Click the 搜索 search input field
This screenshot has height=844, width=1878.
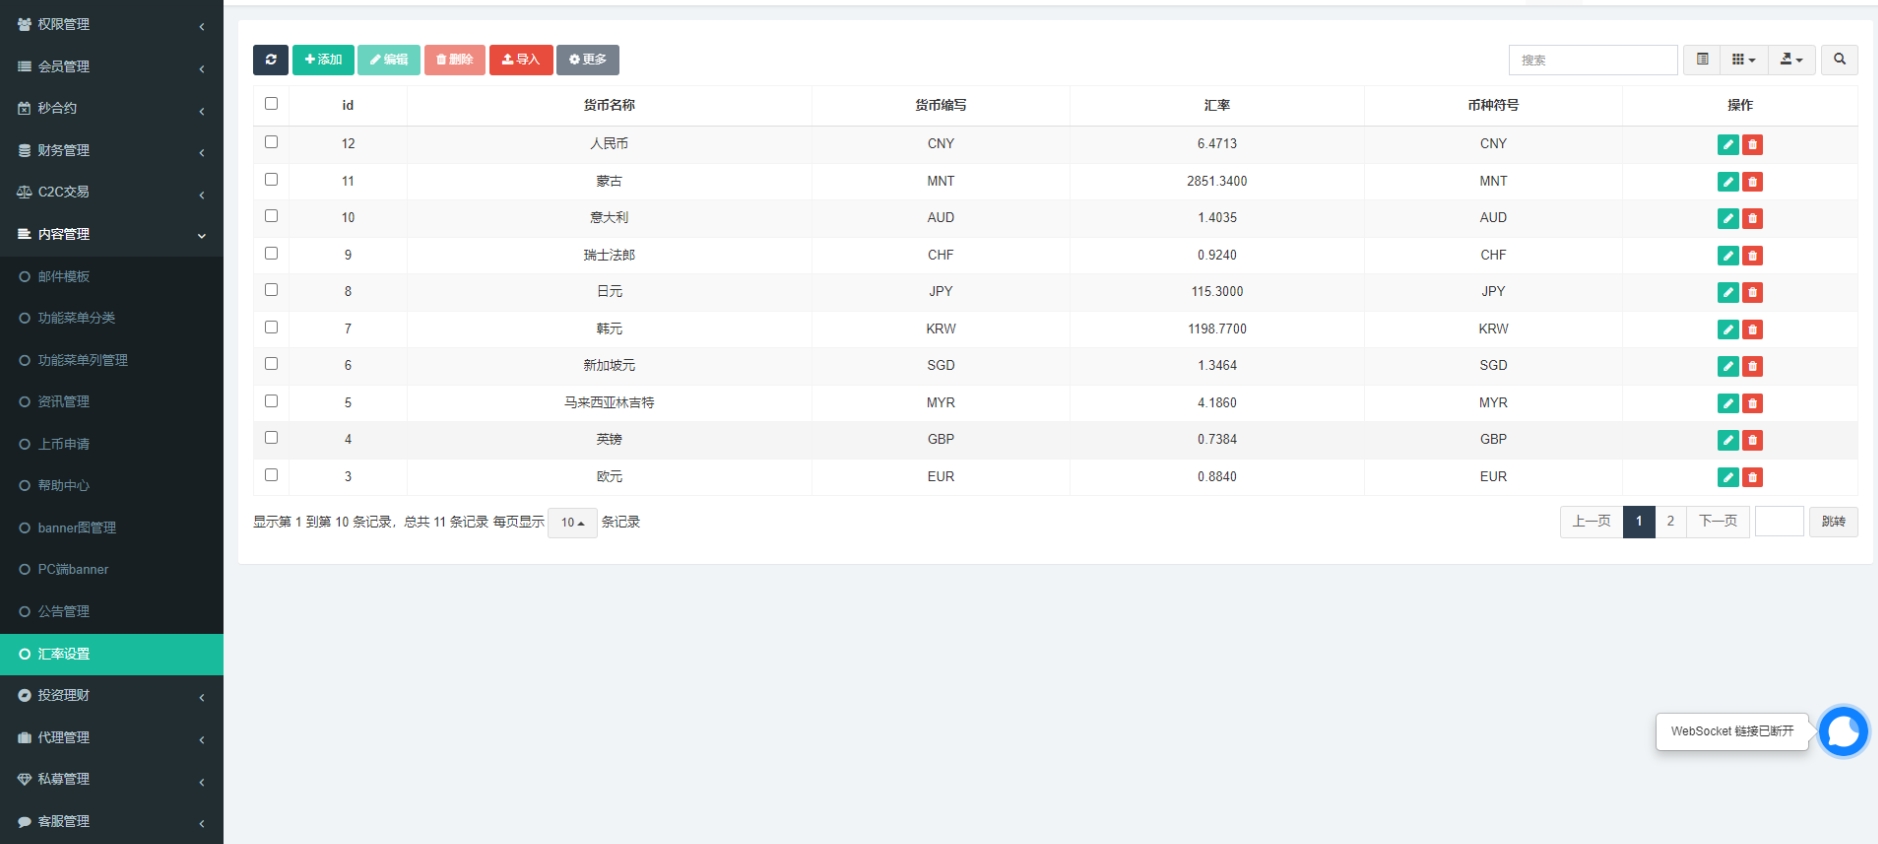click(1592, 60)
